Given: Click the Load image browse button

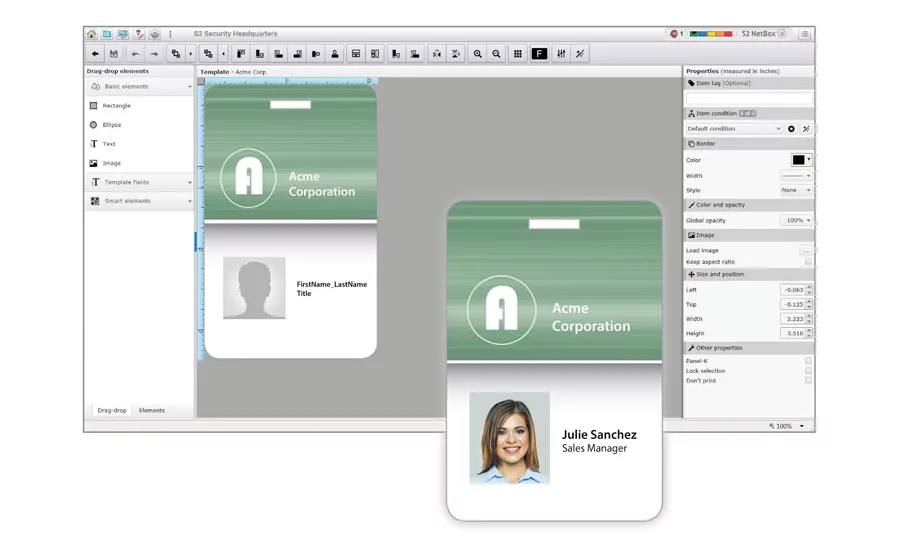Looking at the screenshot, I should [806, 251].
